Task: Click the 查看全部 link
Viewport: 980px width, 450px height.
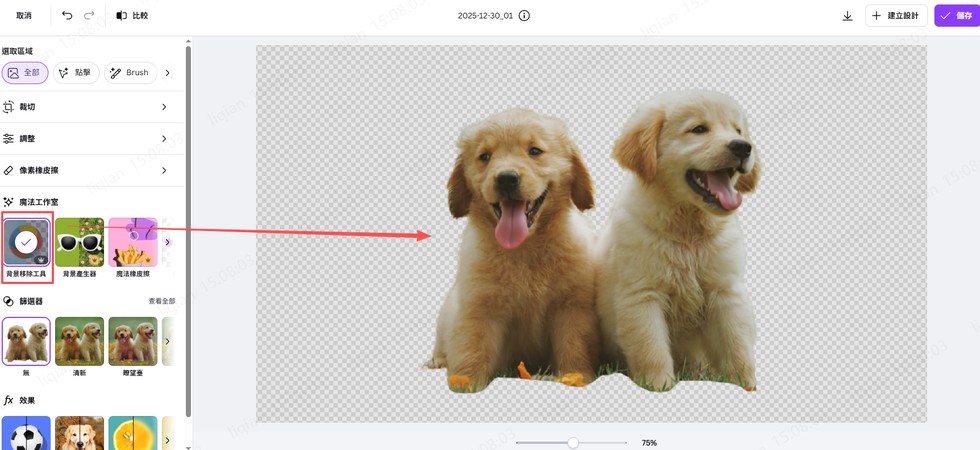Action: point(162,301)
